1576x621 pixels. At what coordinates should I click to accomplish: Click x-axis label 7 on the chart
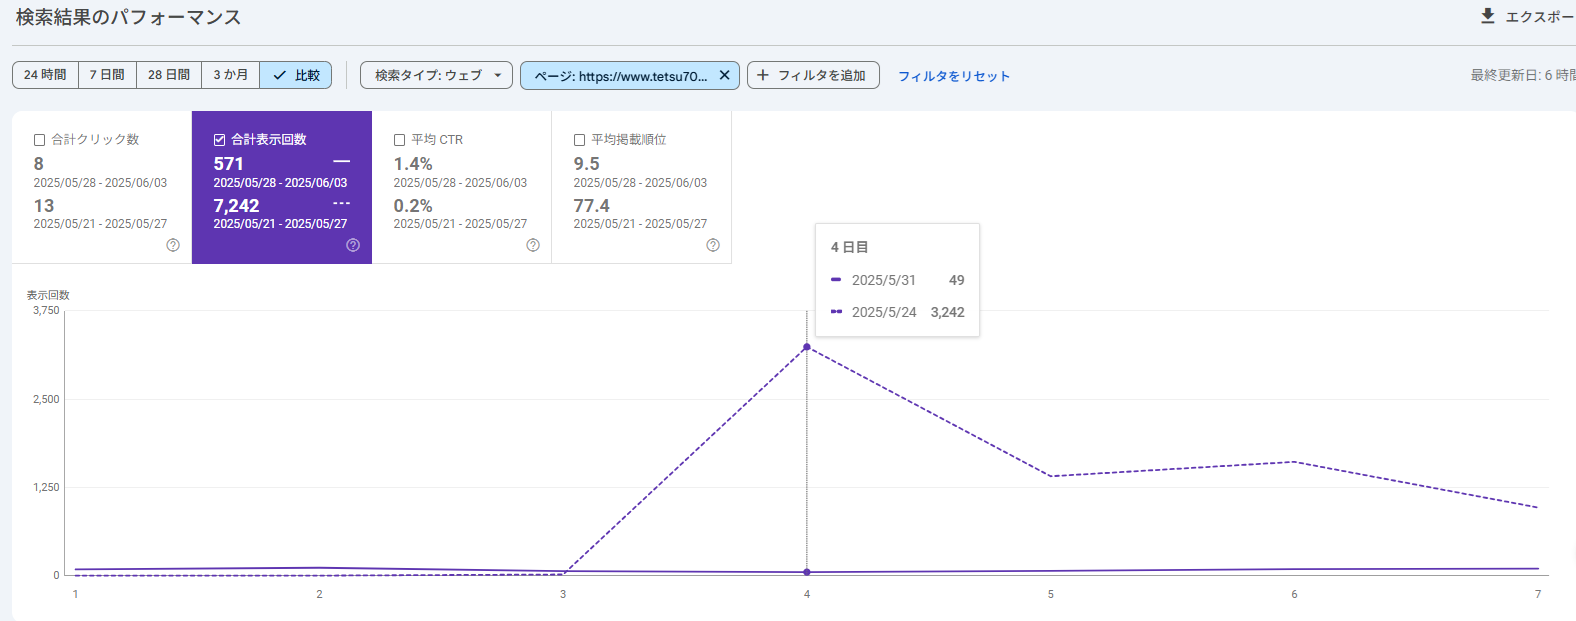pos(1538,594)
